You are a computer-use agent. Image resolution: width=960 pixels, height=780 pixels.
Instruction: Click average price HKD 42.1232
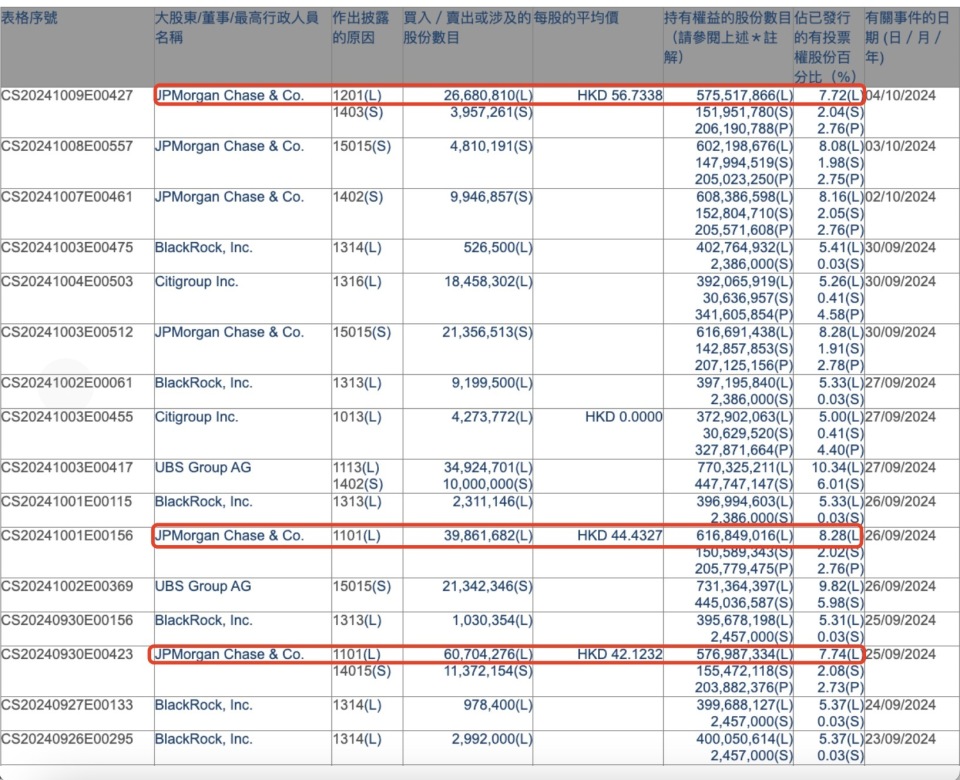click(620, 654)
